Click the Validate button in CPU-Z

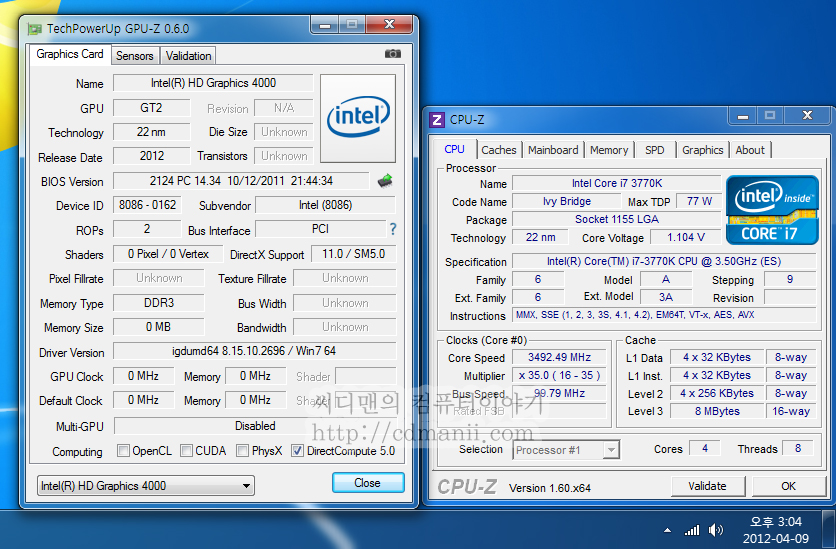click(x=708, y=486)
